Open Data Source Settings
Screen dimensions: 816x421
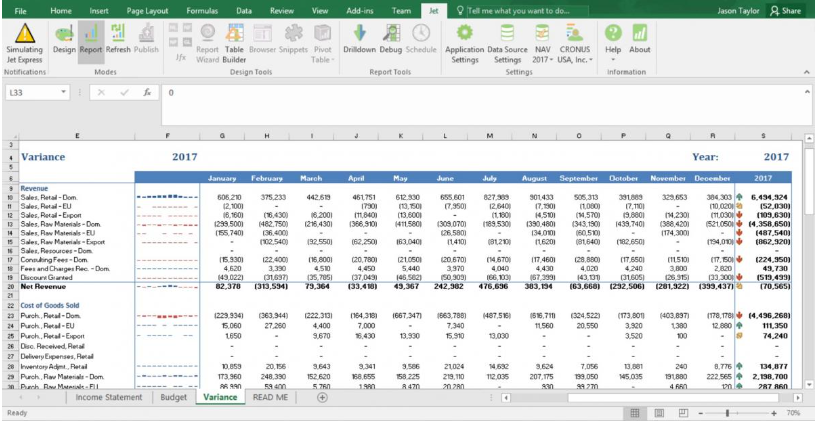507,44
